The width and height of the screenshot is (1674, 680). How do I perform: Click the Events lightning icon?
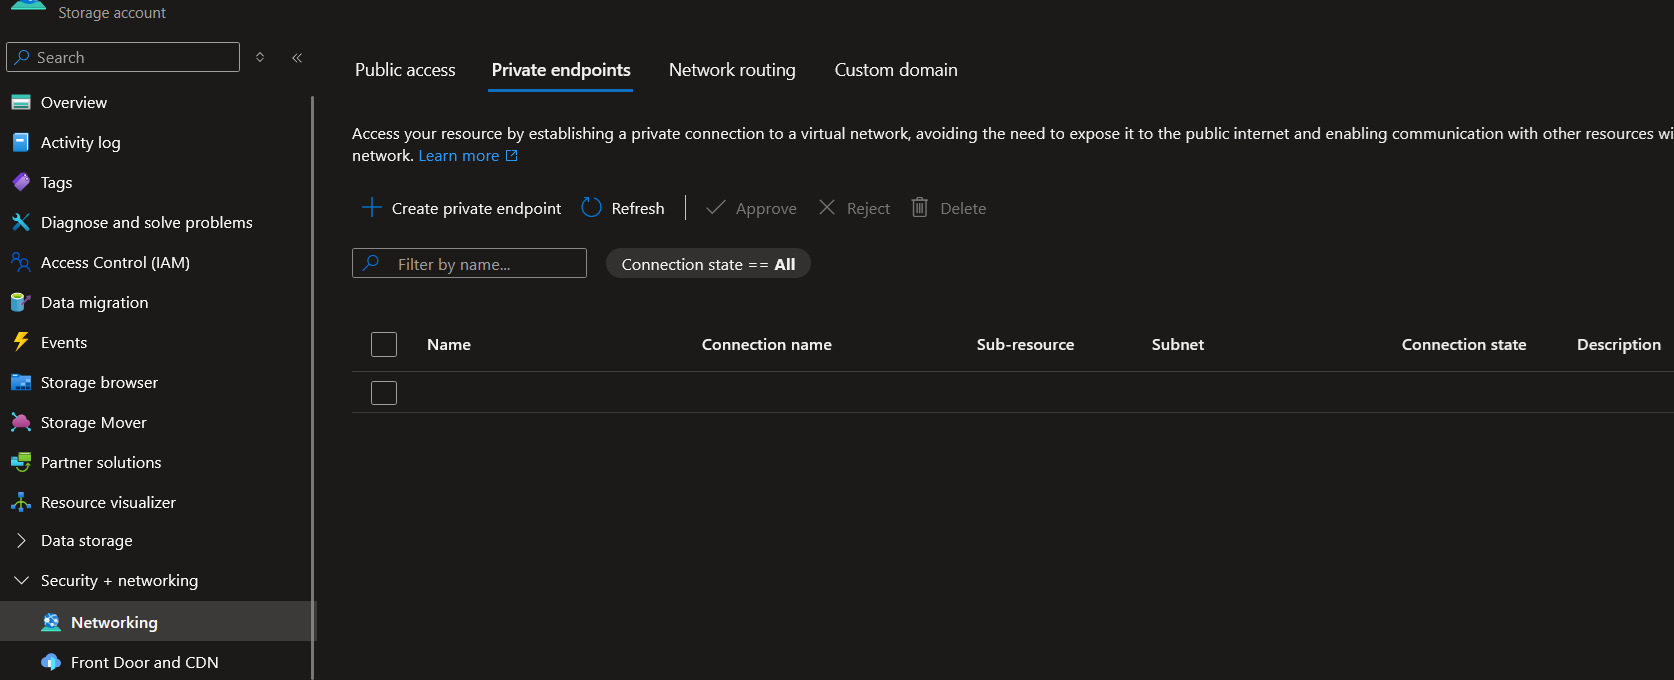21,342
